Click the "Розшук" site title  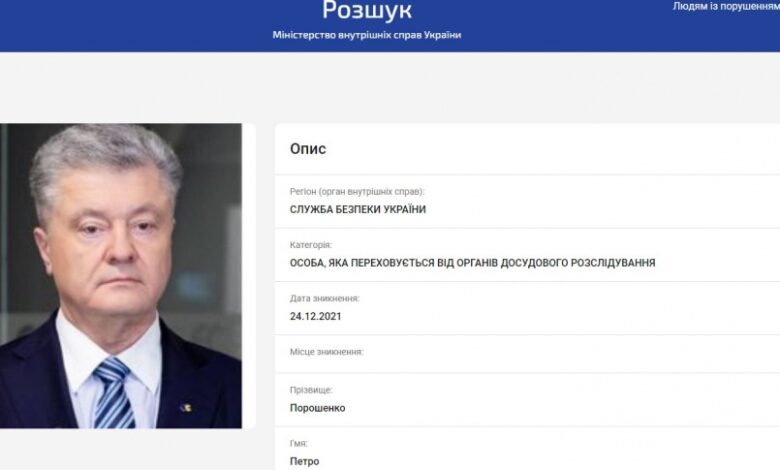click(367, 10)
